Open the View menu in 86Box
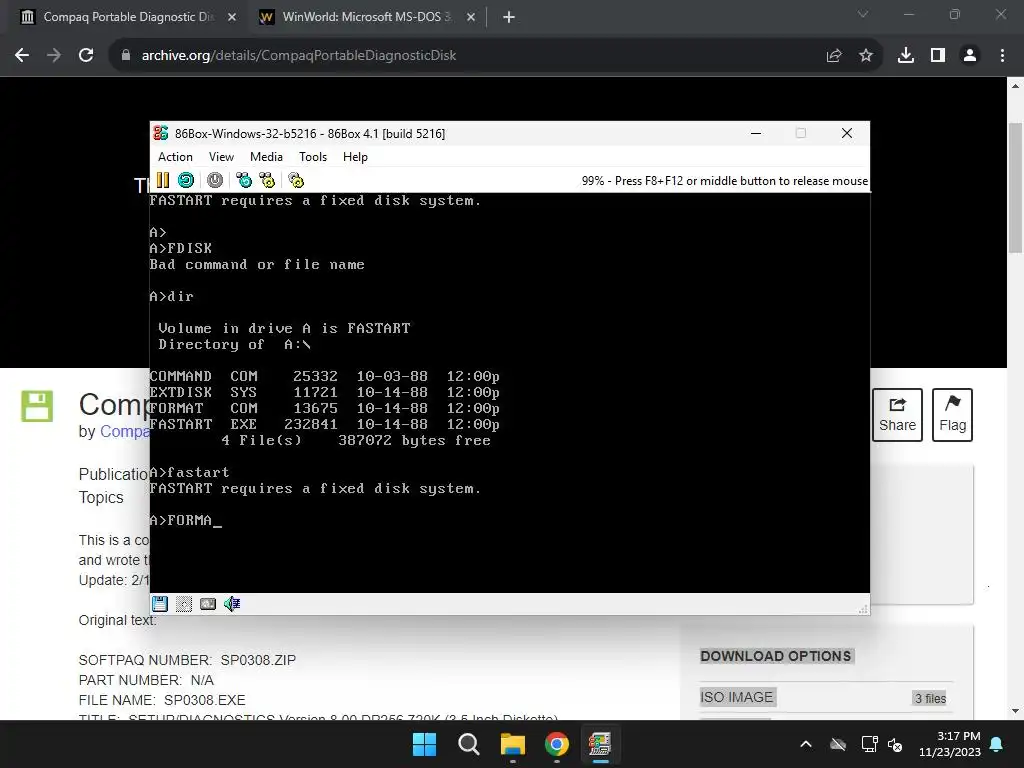 point(221,157)
